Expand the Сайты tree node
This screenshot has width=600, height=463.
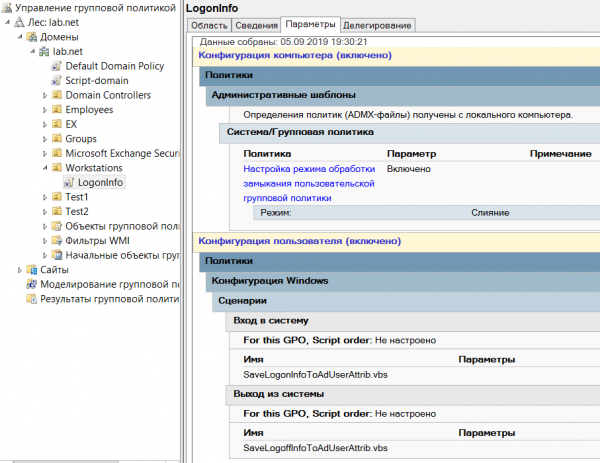[x=20, y=270]
